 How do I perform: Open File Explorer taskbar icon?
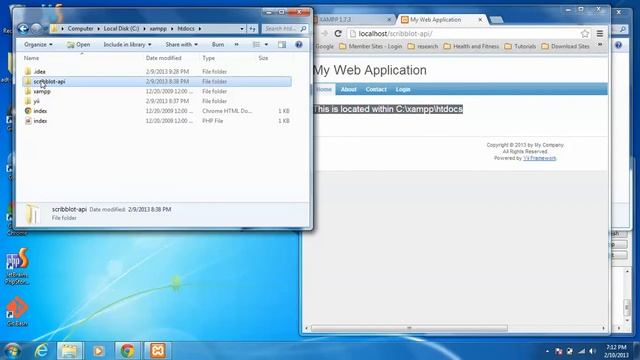[69, 351]
